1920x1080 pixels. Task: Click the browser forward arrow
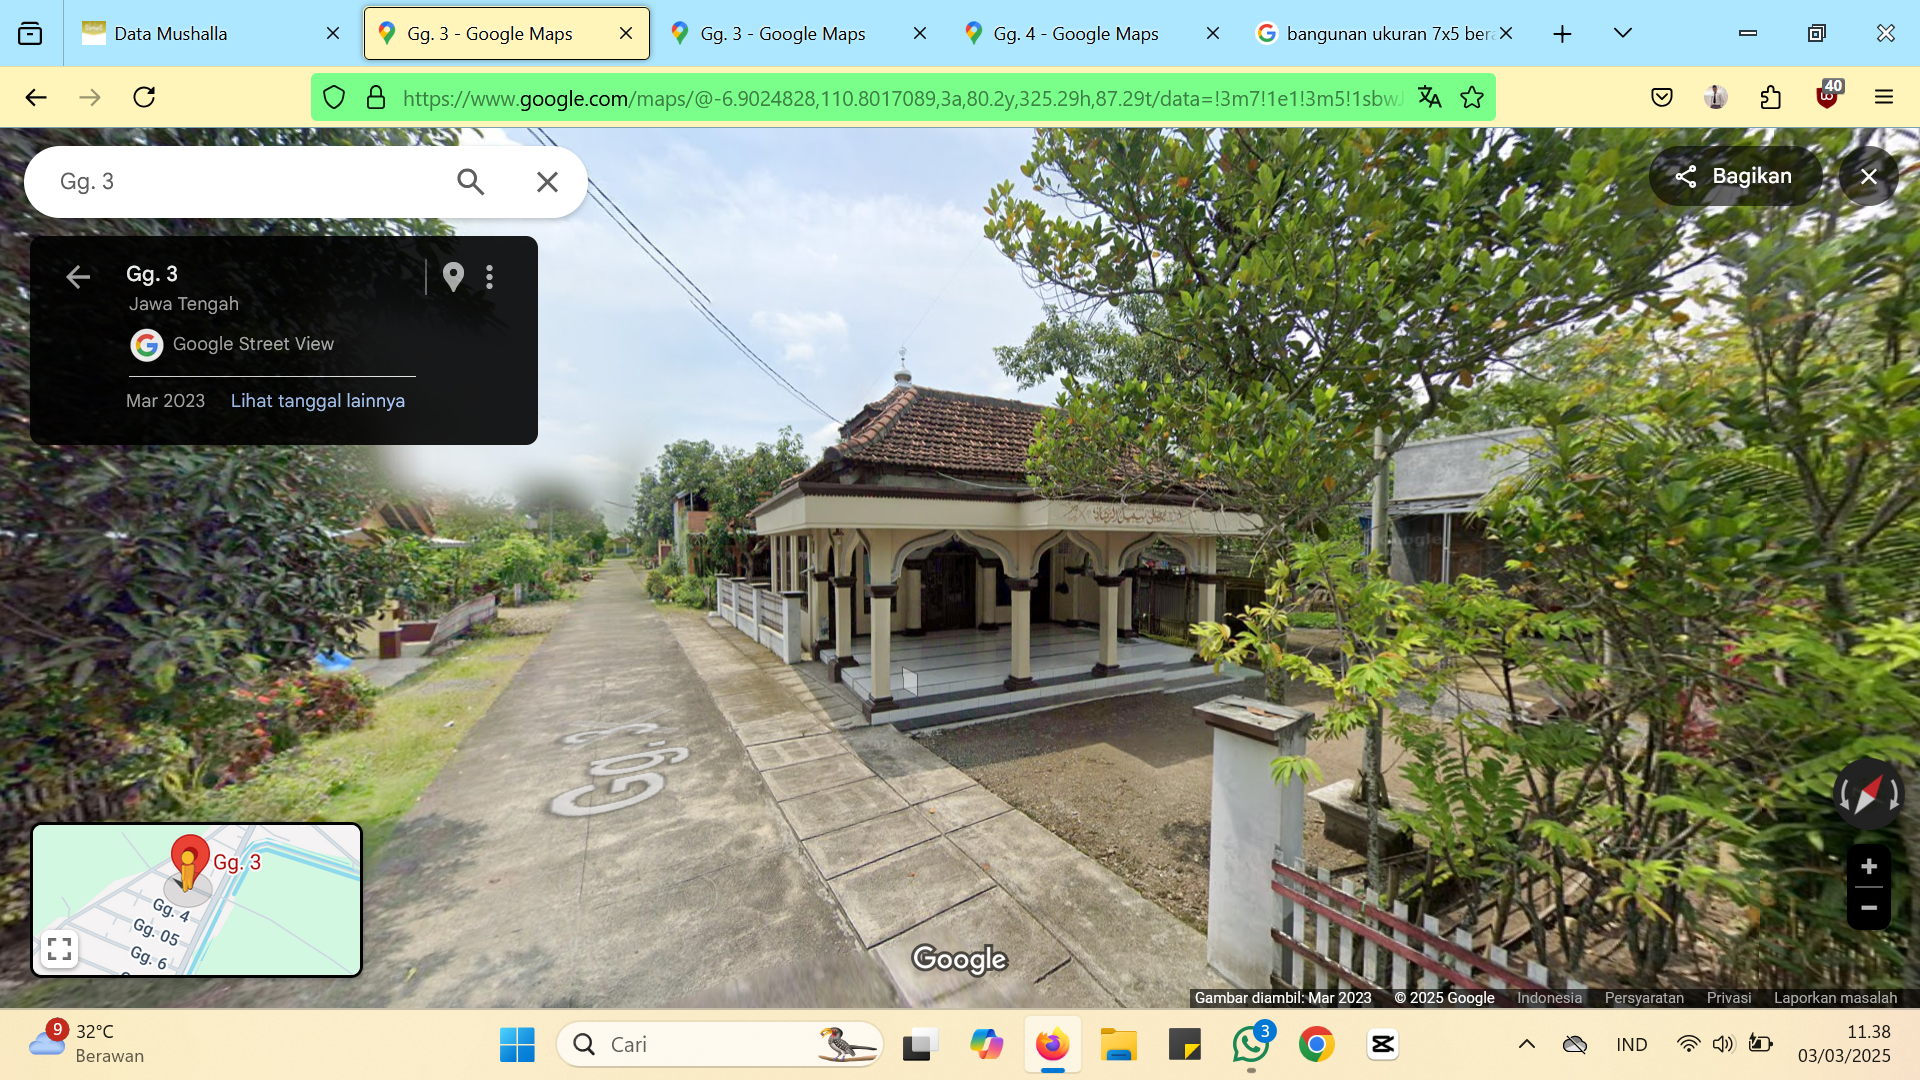point(90,97)
